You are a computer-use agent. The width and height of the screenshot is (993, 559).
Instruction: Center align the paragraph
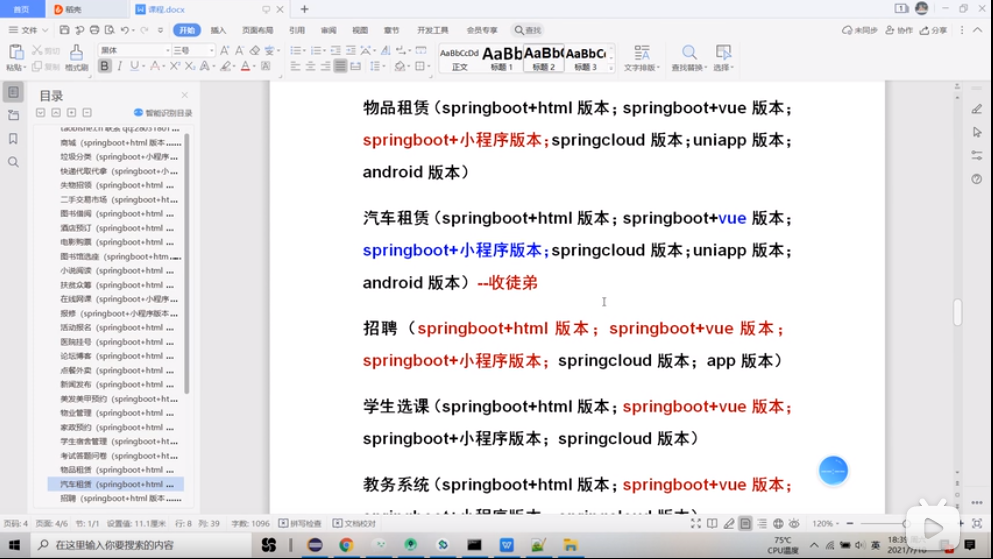pos(310,66)
